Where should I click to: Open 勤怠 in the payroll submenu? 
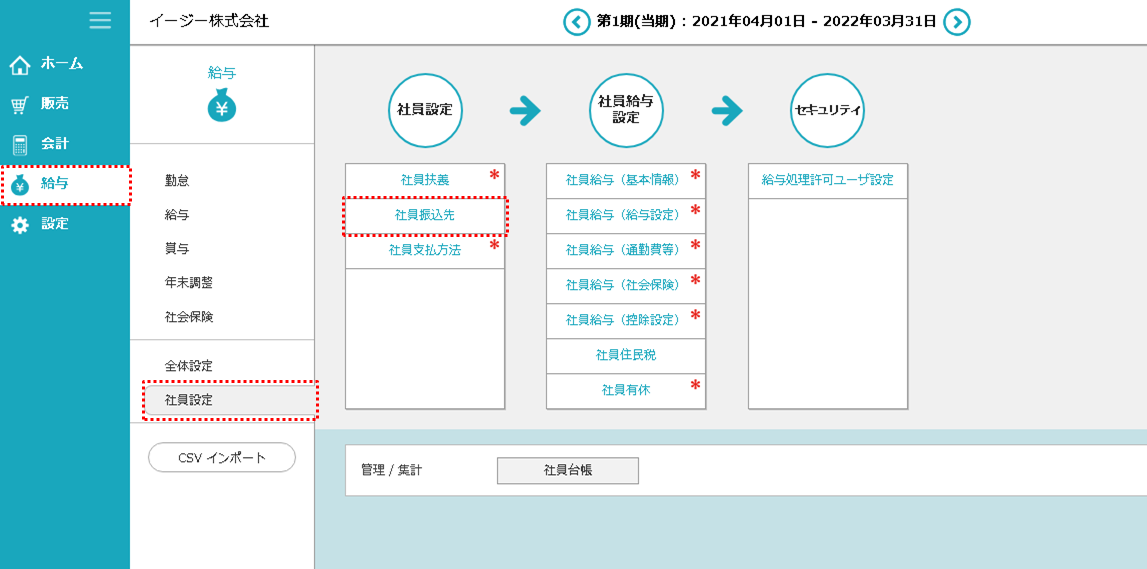[177, 181]
